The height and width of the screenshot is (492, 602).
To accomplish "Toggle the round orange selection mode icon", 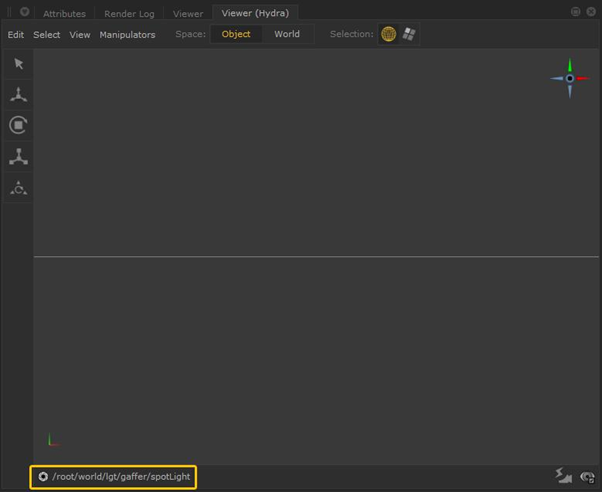I will click(388, 34).
